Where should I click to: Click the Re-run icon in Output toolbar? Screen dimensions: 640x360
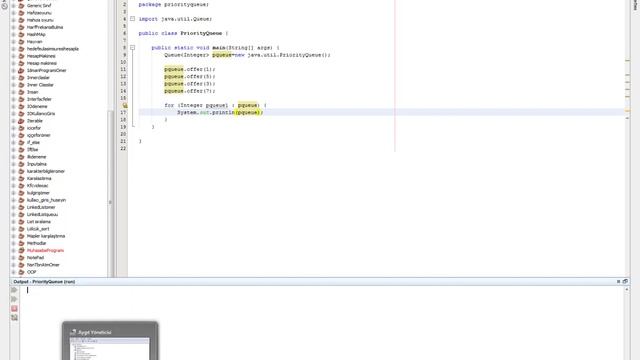(14, 290)
